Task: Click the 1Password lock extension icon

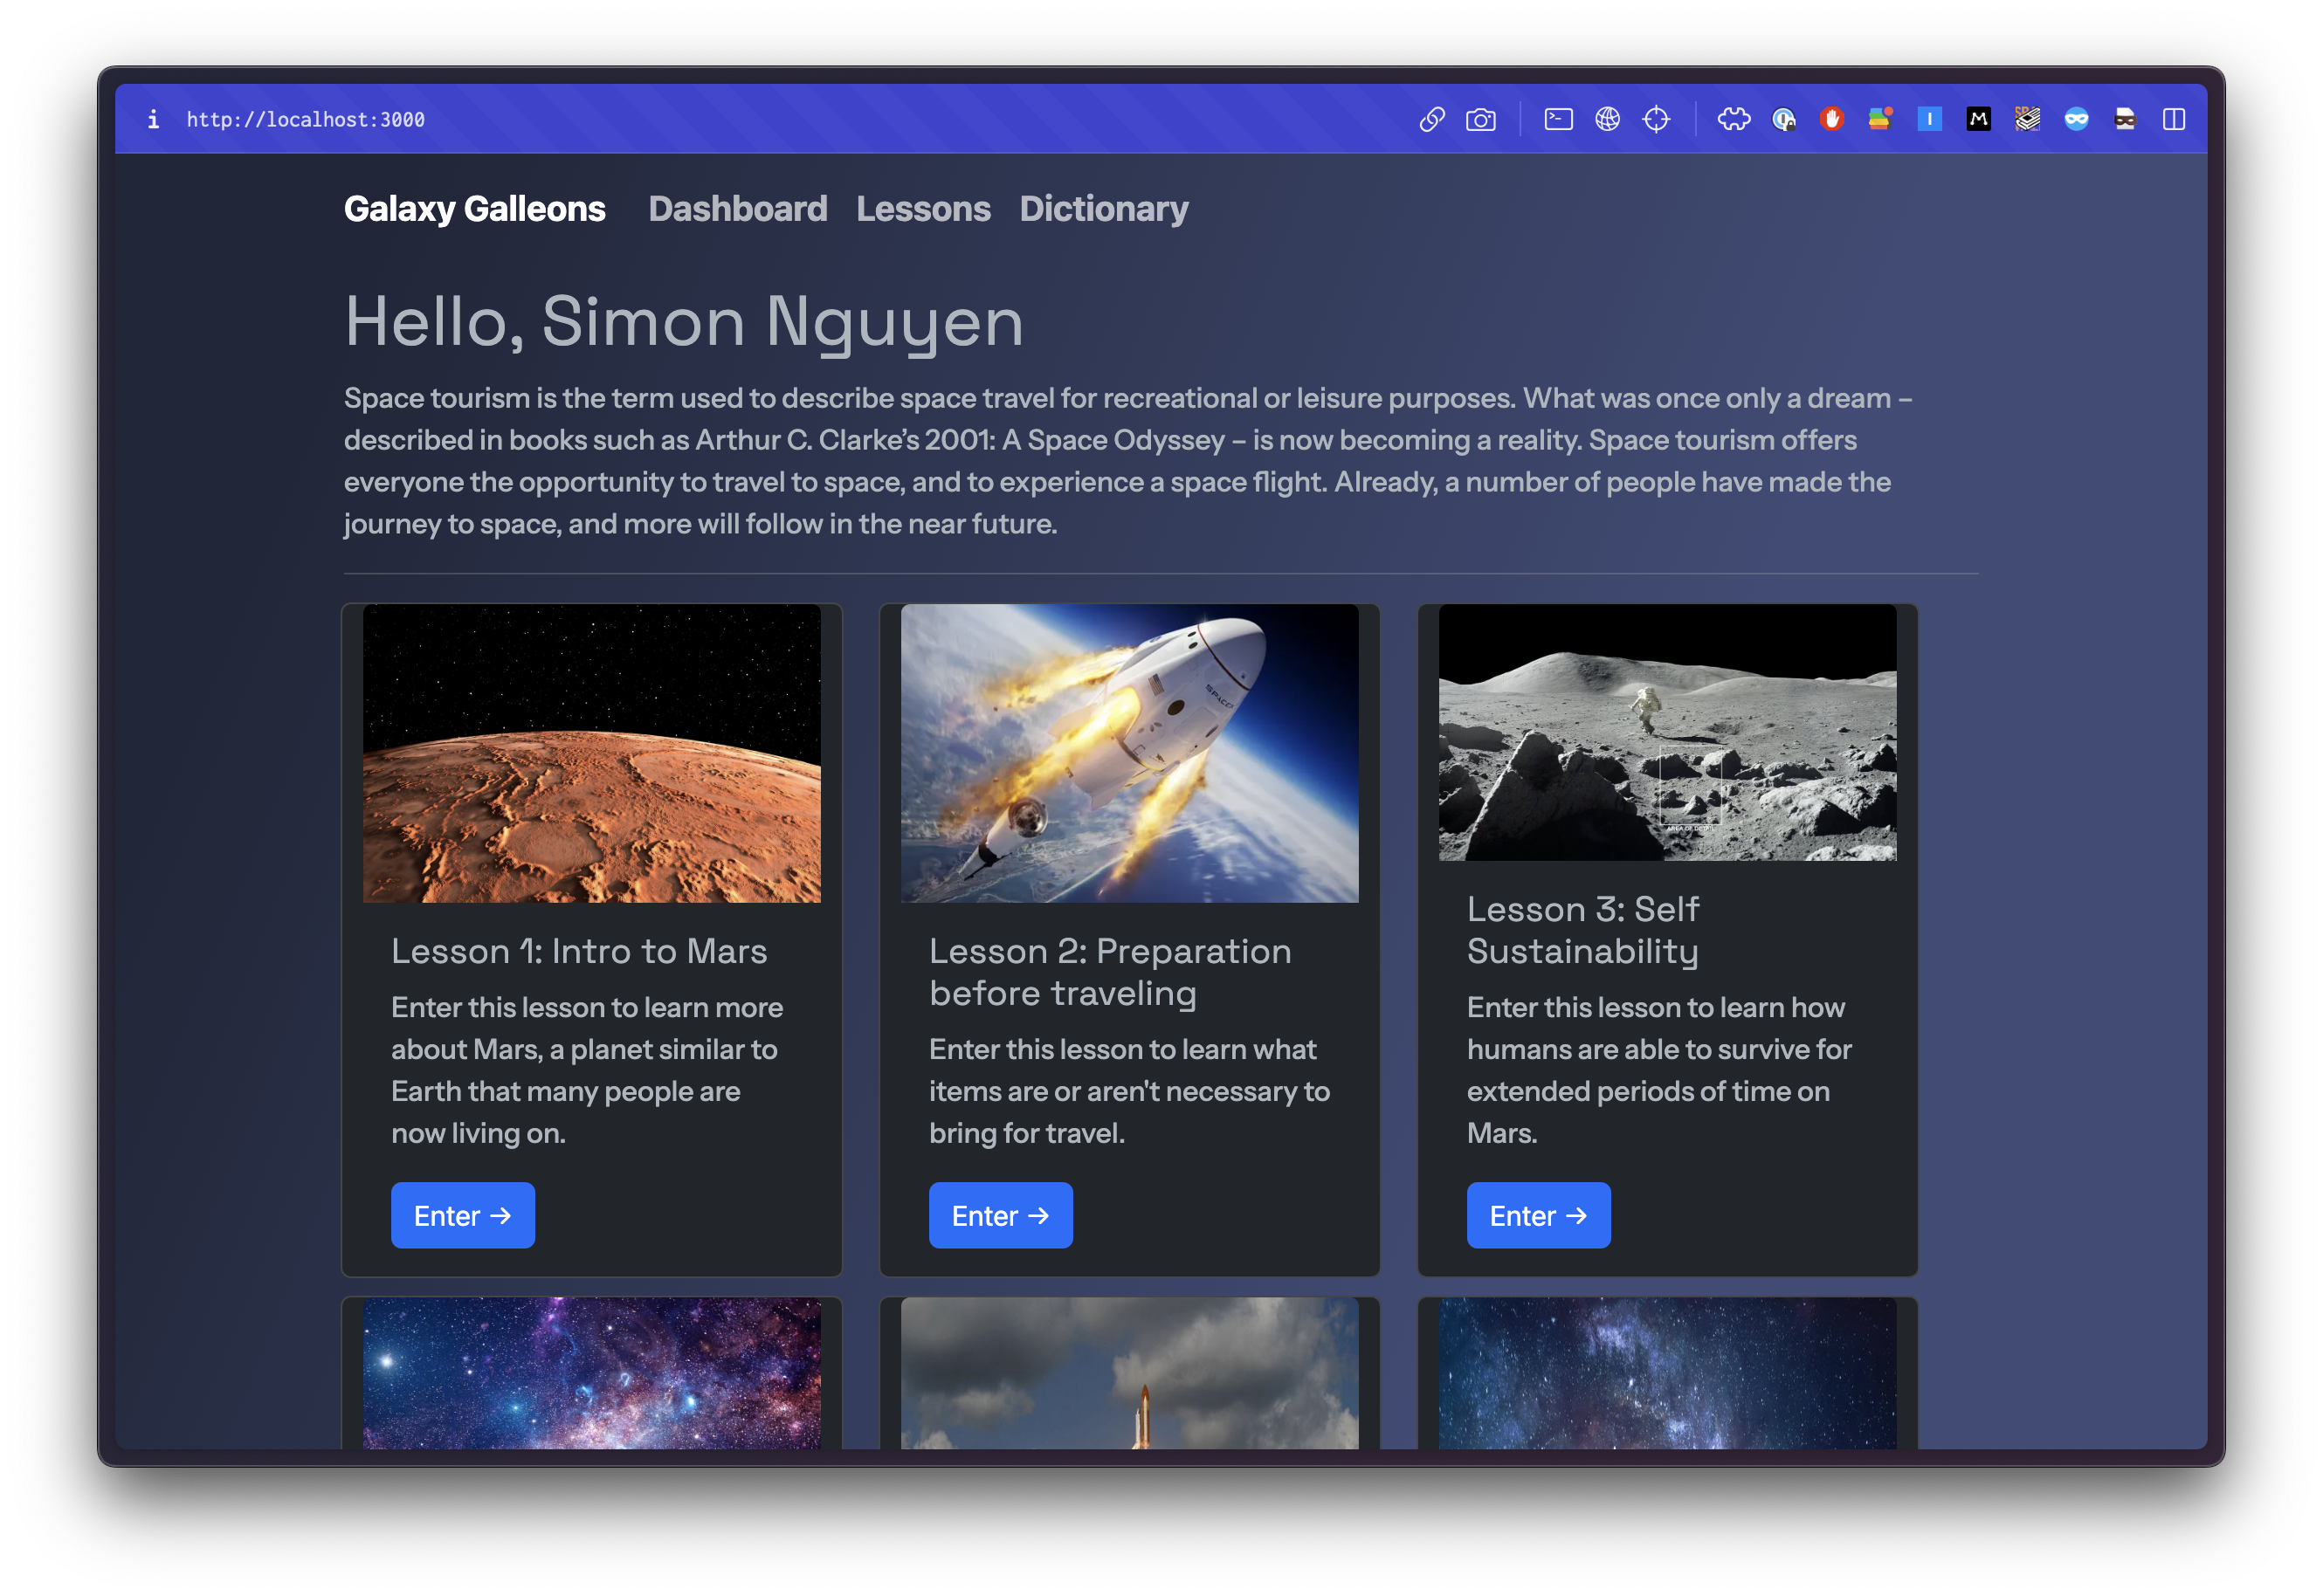Action: [1783, 120]
